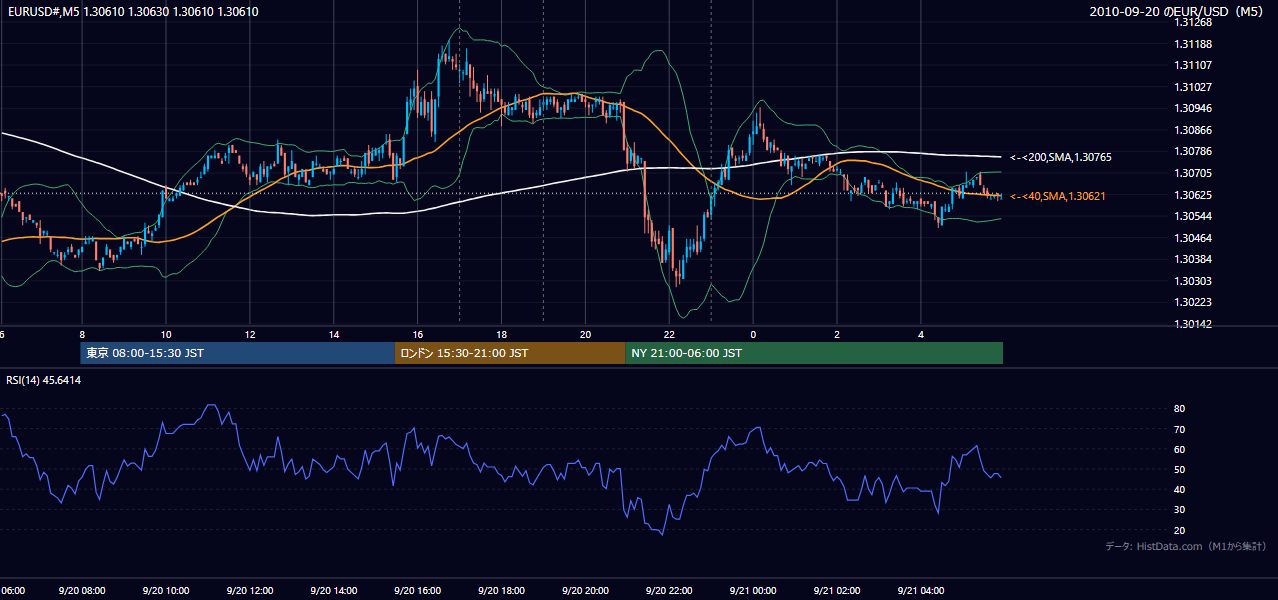Click the 9/20 14:00 date label
The width and height of the screenshot is (1278, 600).
coord(334,591)
